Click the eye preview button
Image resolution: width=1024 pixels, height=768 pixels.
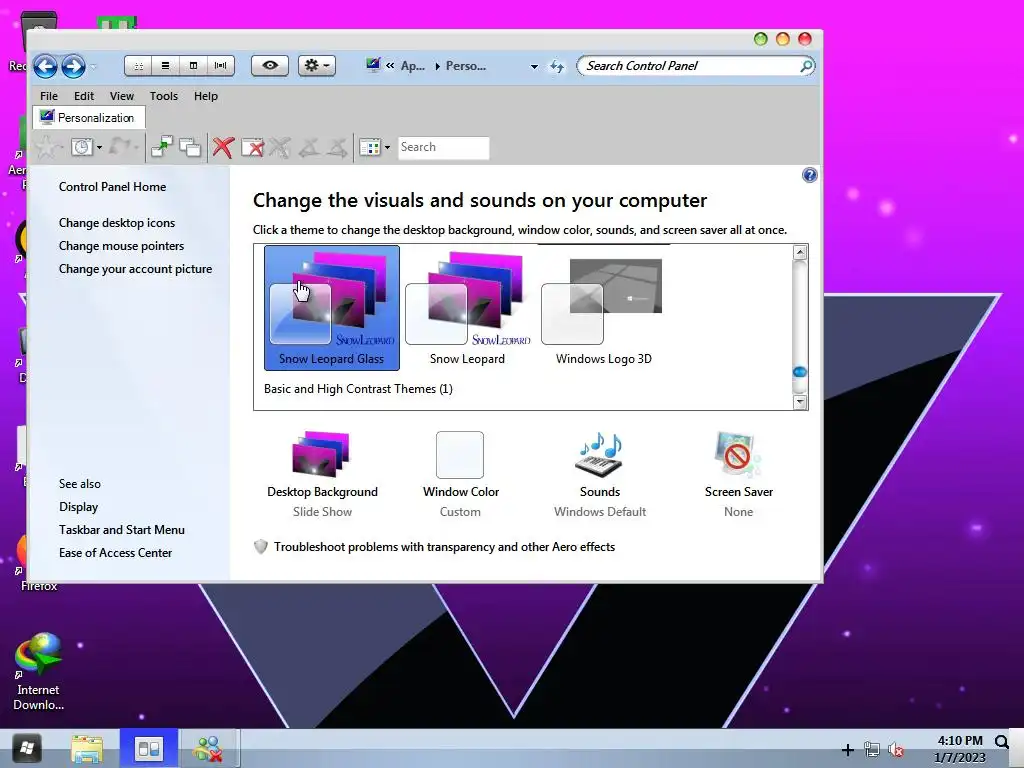[x=270, y=65]
